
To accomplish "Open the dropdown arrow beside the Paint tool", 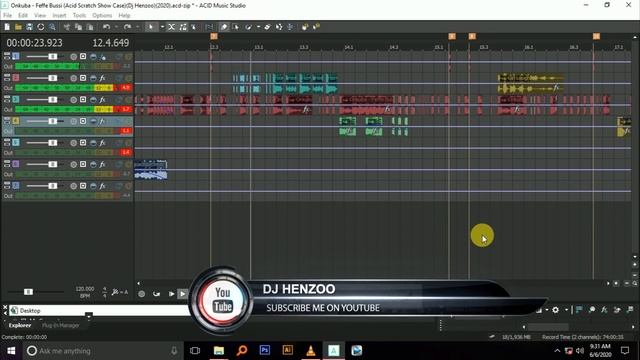I will 258,27.
